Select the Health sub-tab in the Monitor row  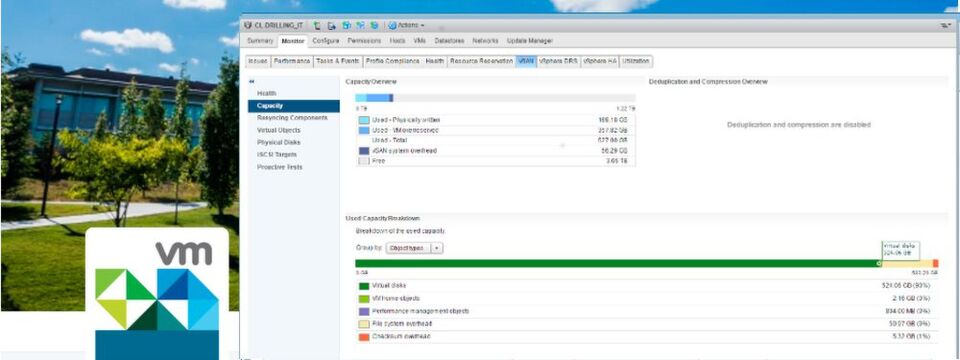[434, 61]
